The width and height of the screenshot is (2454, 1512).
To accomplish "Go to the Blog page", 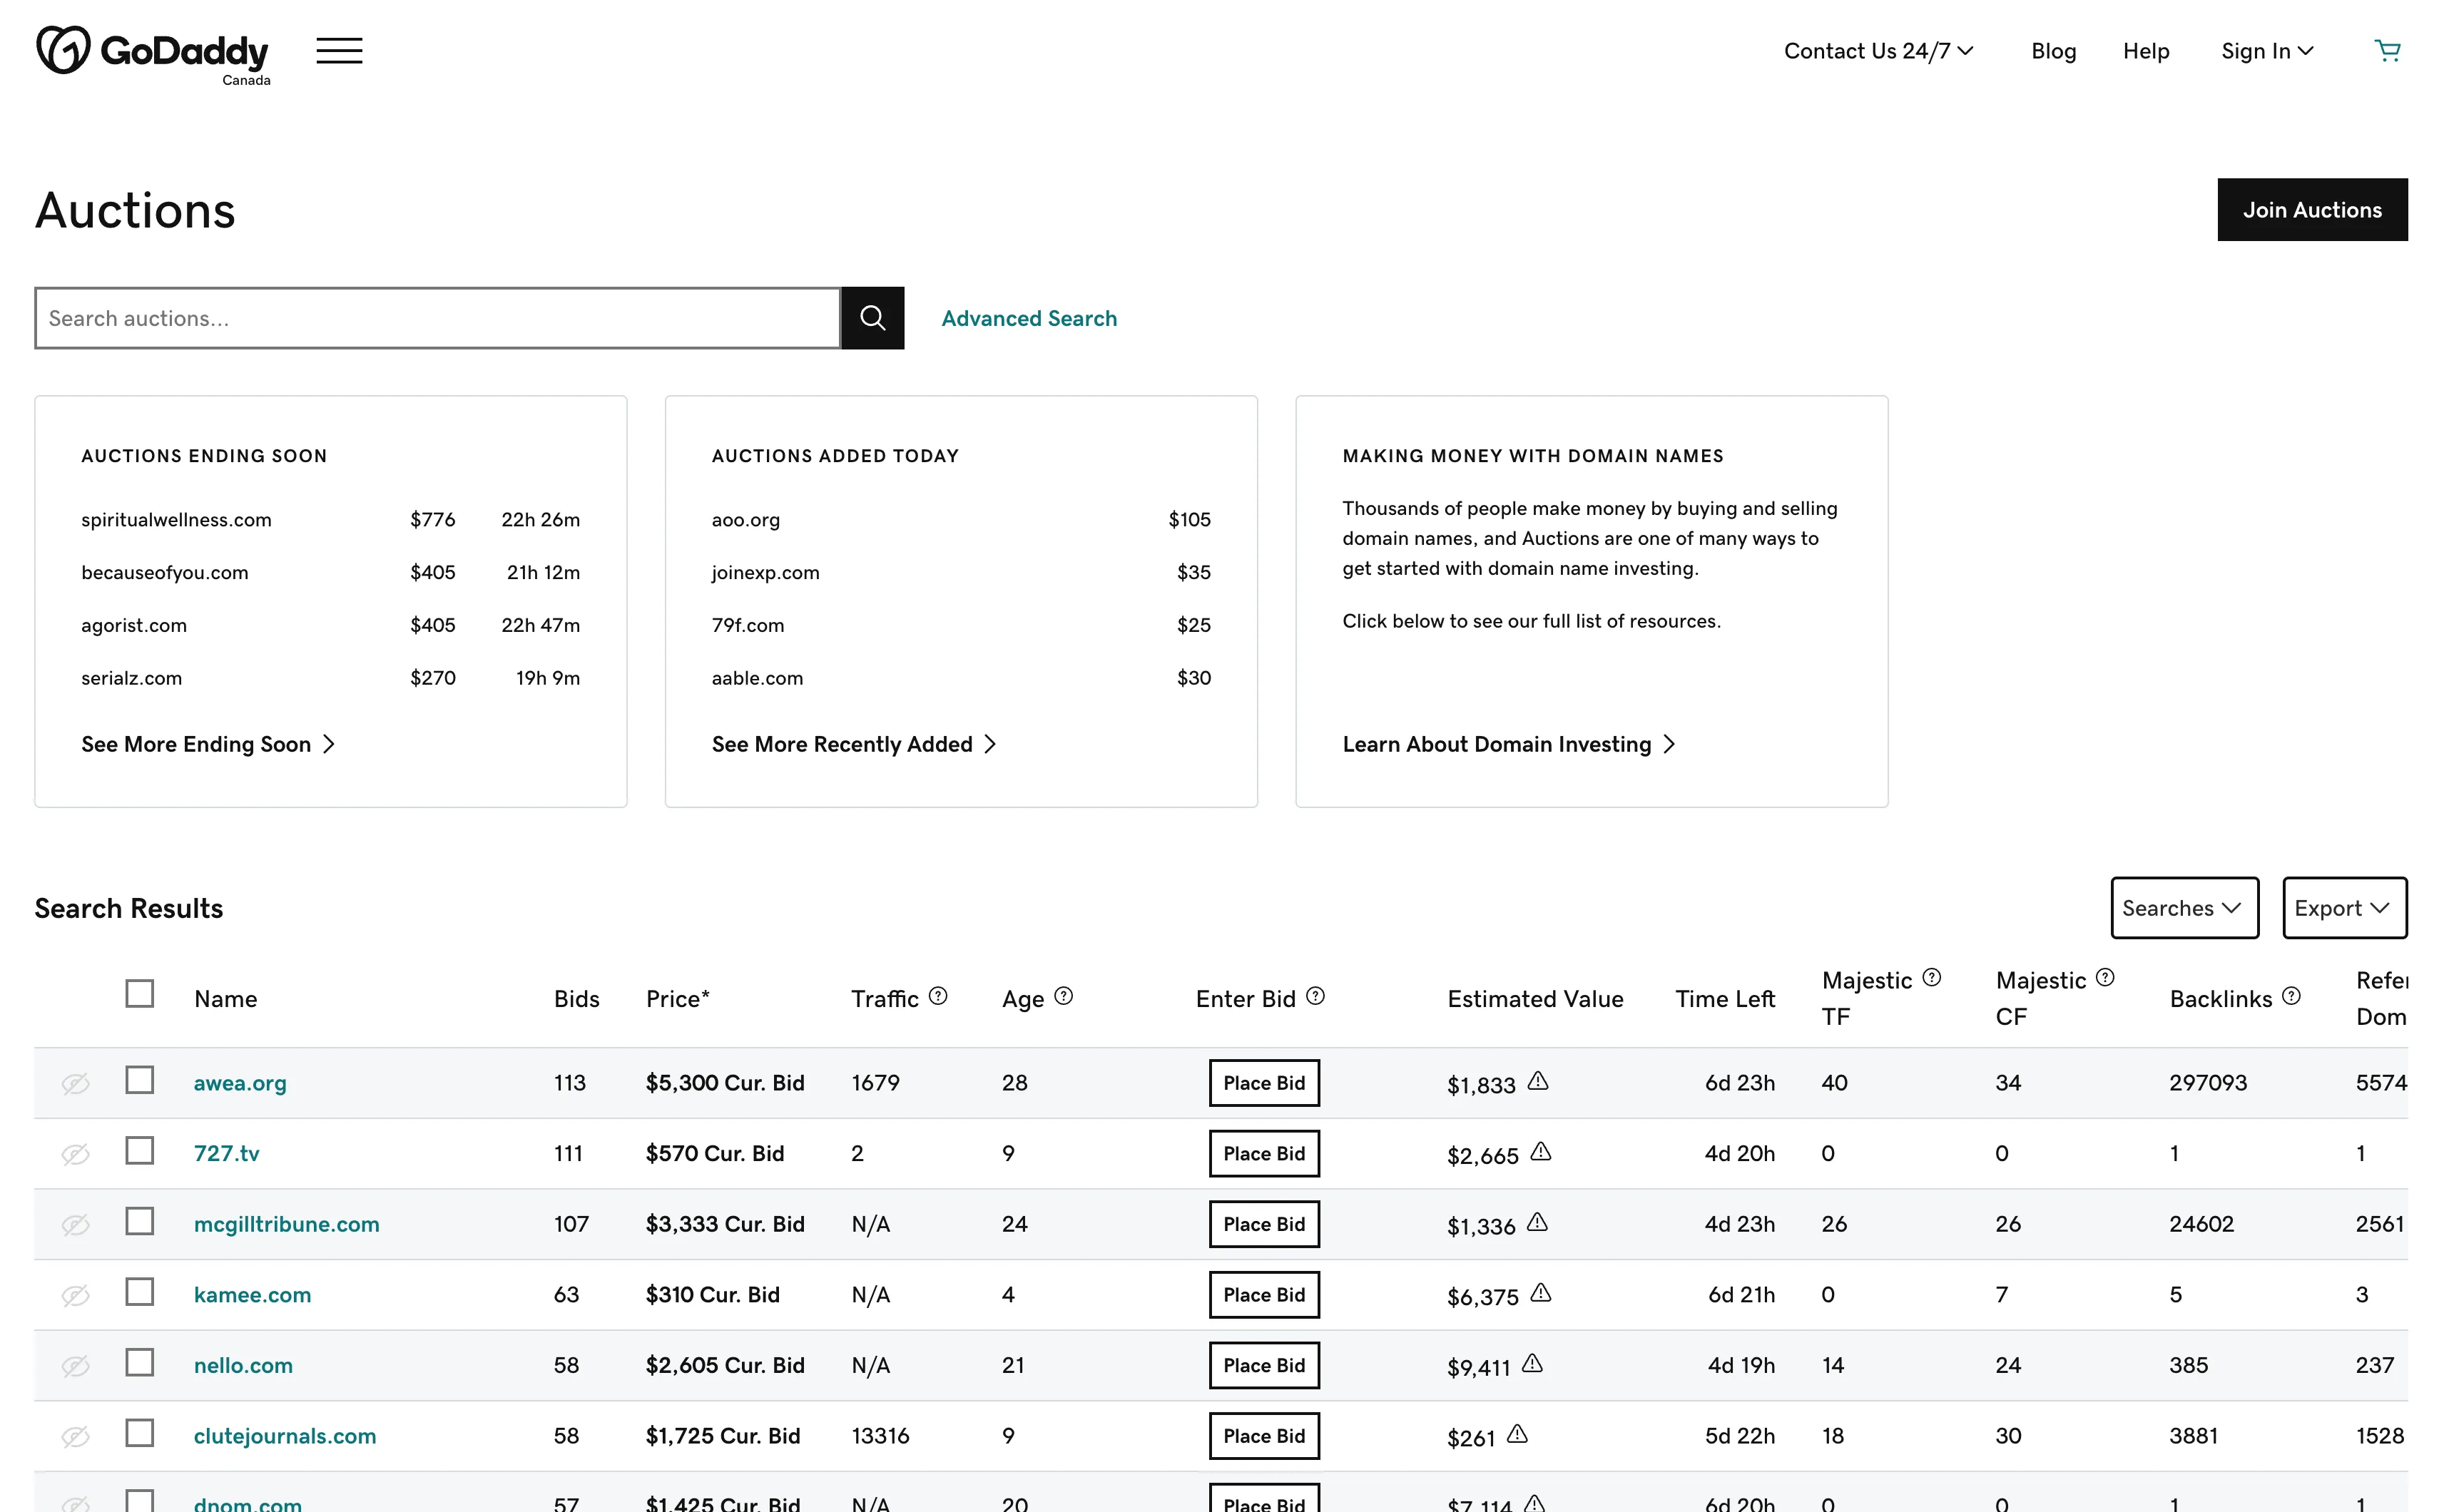I will tap(2053, 51).
